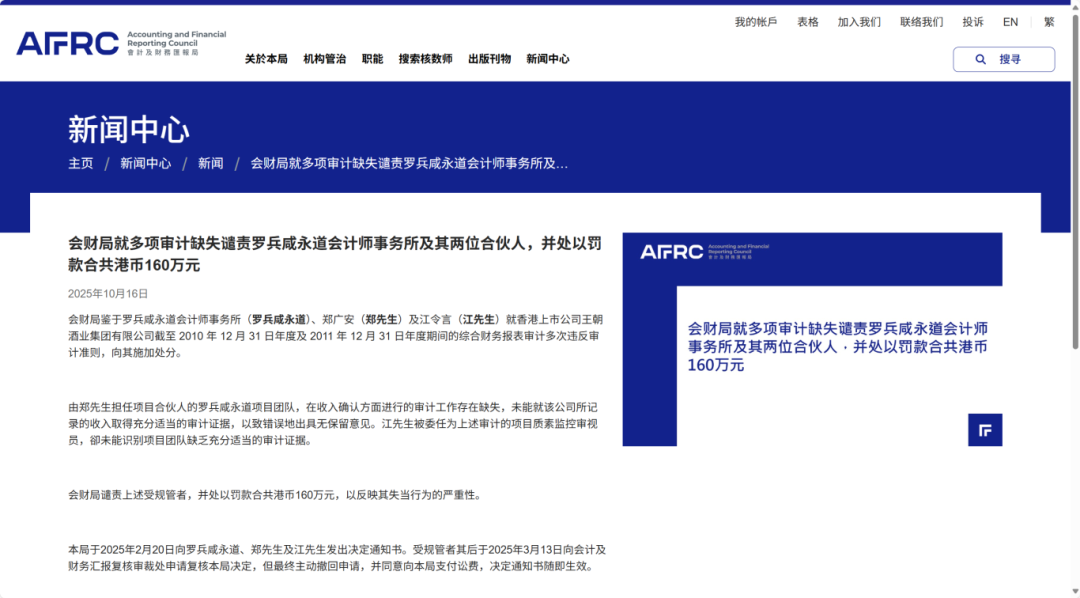Viewport: 1080px width, 598px height.
Task: Click the AFRC corner mark on the news image
Action: pyautogui.click(x=985, y=430)
